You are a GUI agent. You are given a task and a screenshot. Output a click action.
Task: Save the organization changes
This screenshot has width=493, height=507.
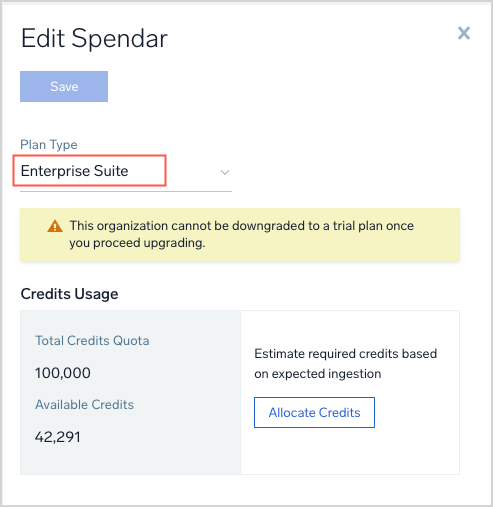(x=64, y=86)
